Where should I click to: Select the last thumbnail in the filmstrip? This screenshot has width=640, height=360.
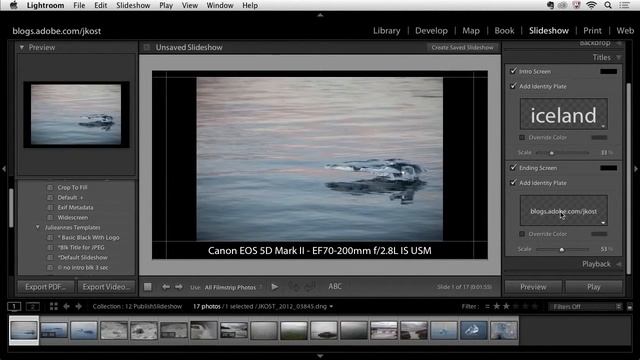pyautogui.click(x=504, y=330)
